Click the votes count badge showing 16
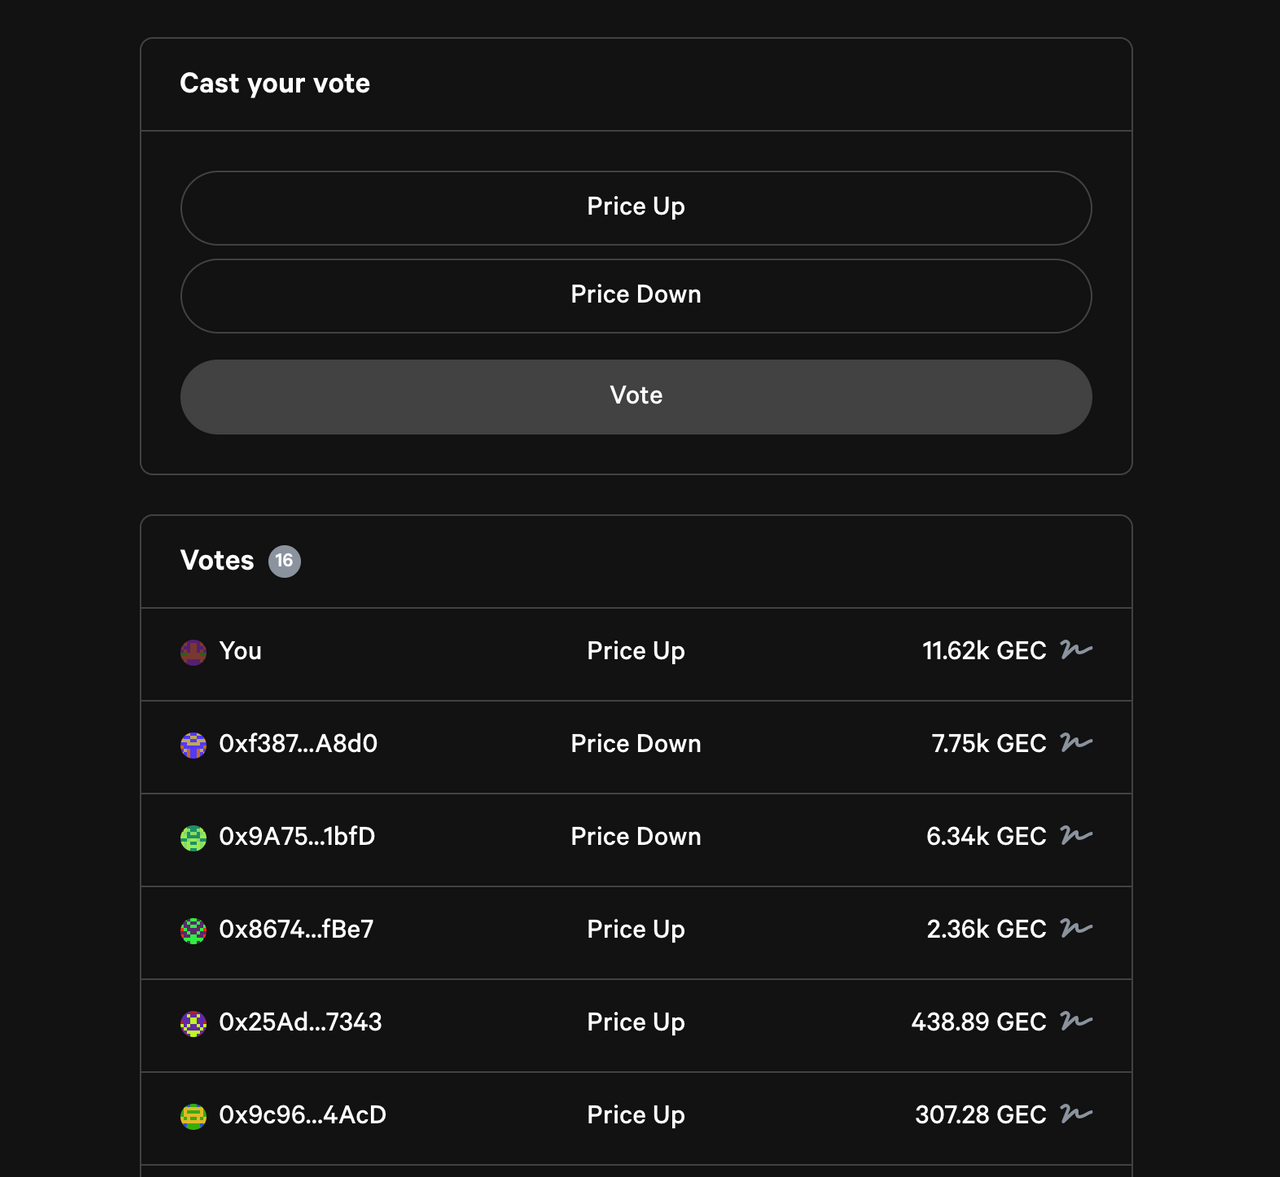This screenshot has height=1177, width=1280. 284,561
